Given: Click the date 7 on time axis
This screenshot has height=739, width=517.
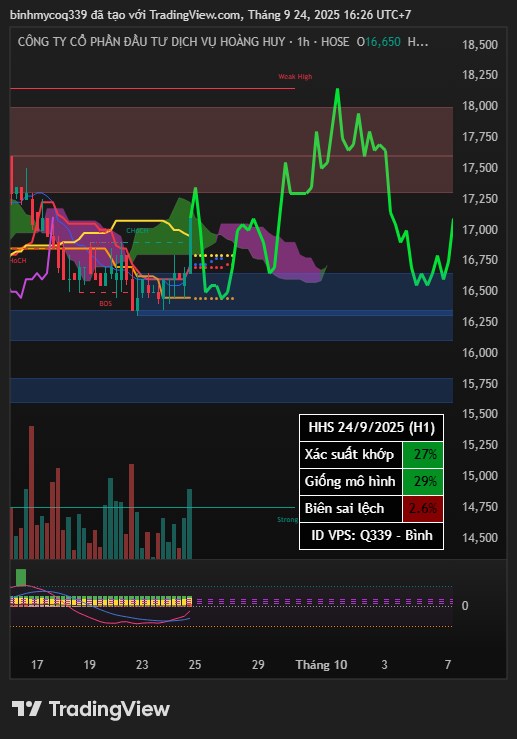Looking at the screenshot, I should coord(448,665).
